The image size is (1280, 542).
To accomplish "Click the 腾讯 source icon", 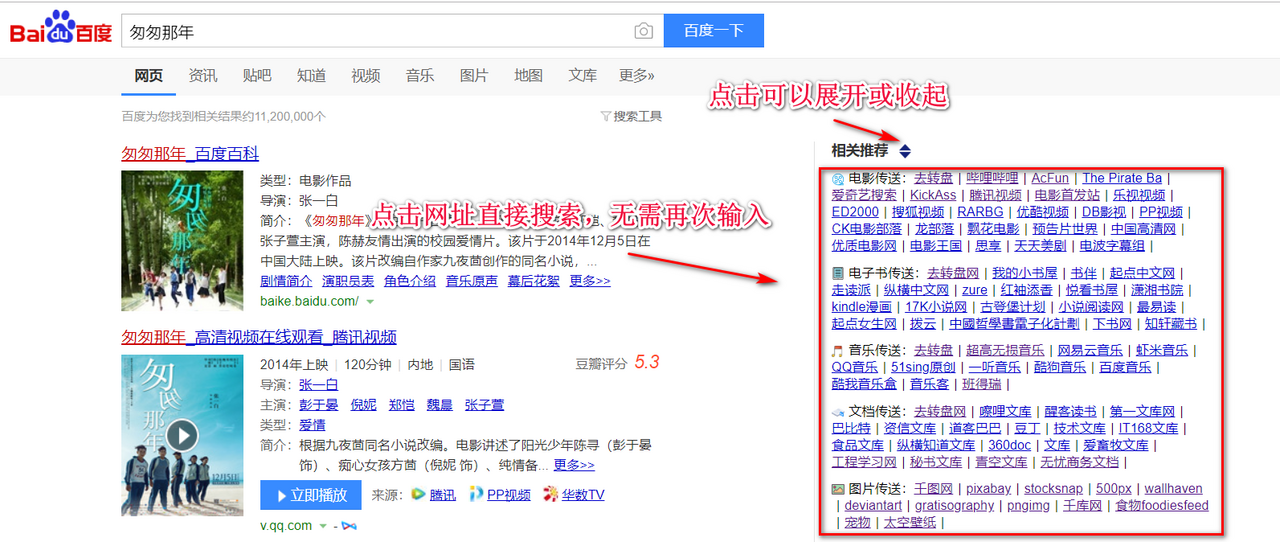I will tap(418, 495).
